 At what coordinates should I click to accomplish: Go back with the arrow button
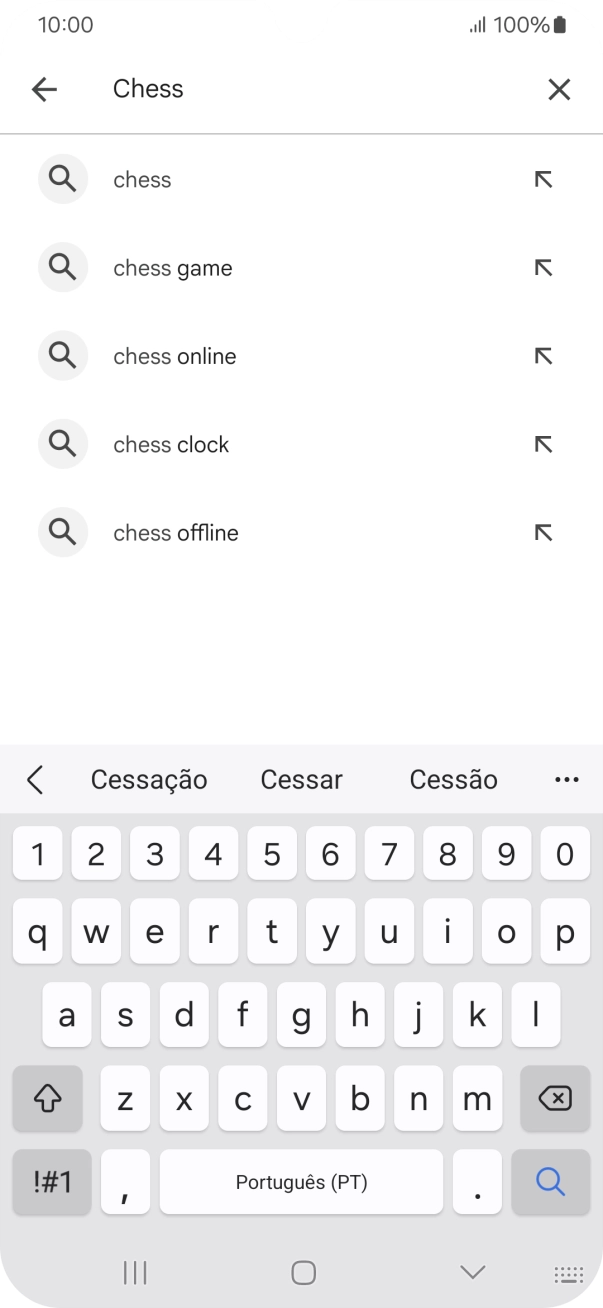coord(44,89)
